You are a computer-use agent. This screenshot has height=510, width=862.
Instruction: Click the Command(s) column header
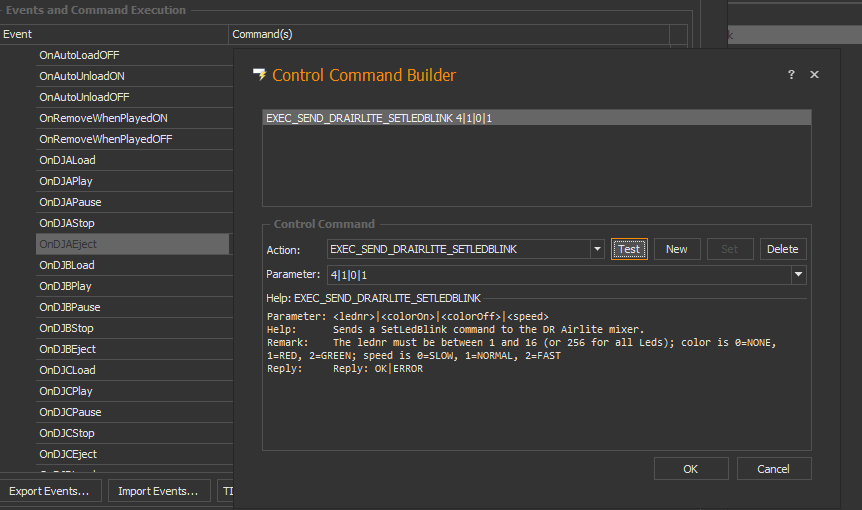[x=262, y=34]
